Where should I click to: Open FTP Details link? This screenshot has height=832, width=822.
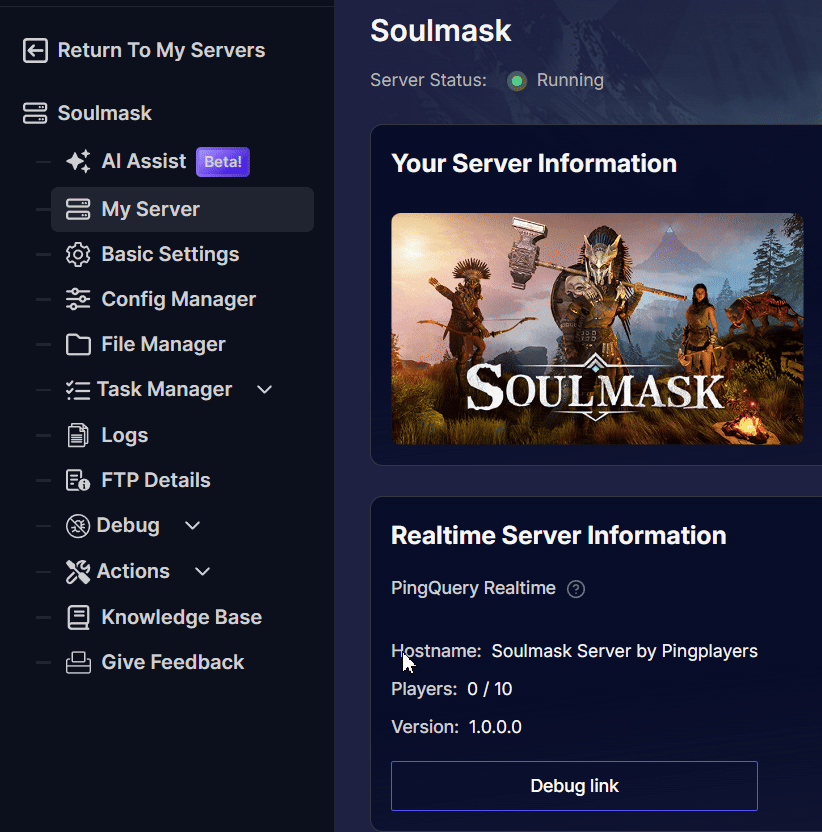[x=156, y=480]
